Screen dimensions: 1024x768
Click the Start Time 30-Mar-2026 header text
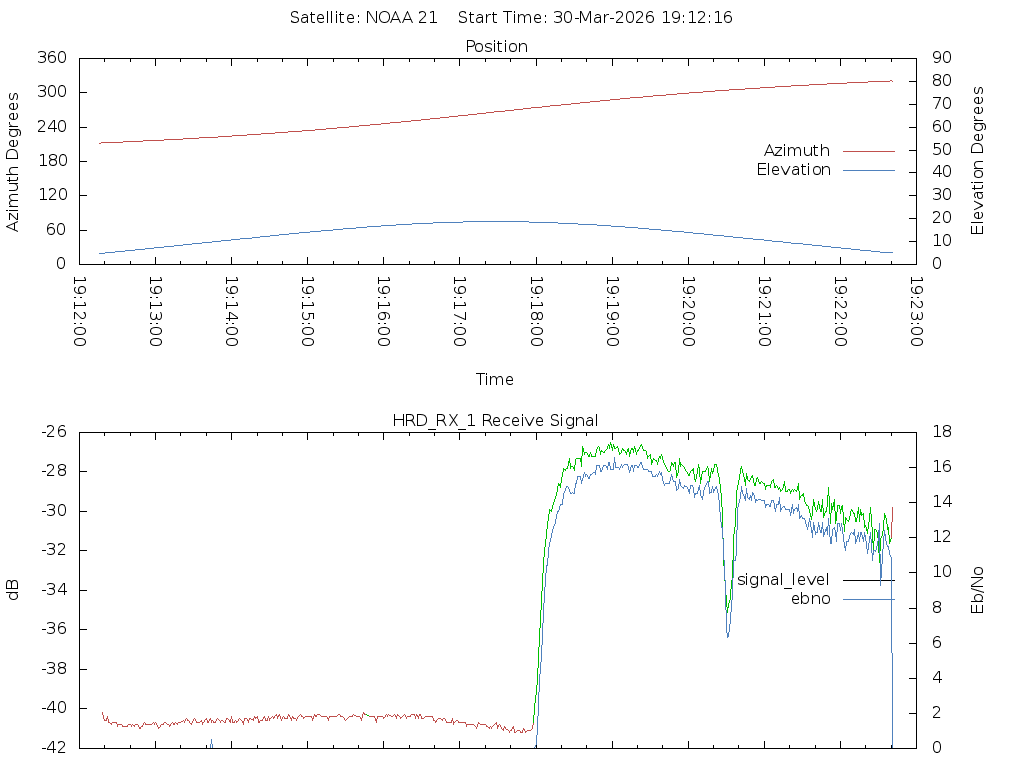pyautogui.click(x=595, y=18)
